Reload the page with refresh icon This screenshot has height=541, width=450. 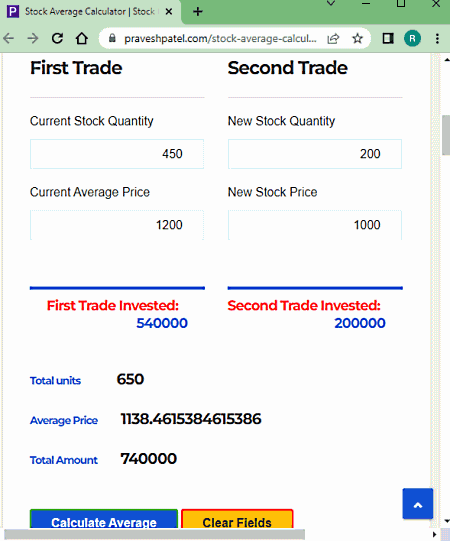57,38
